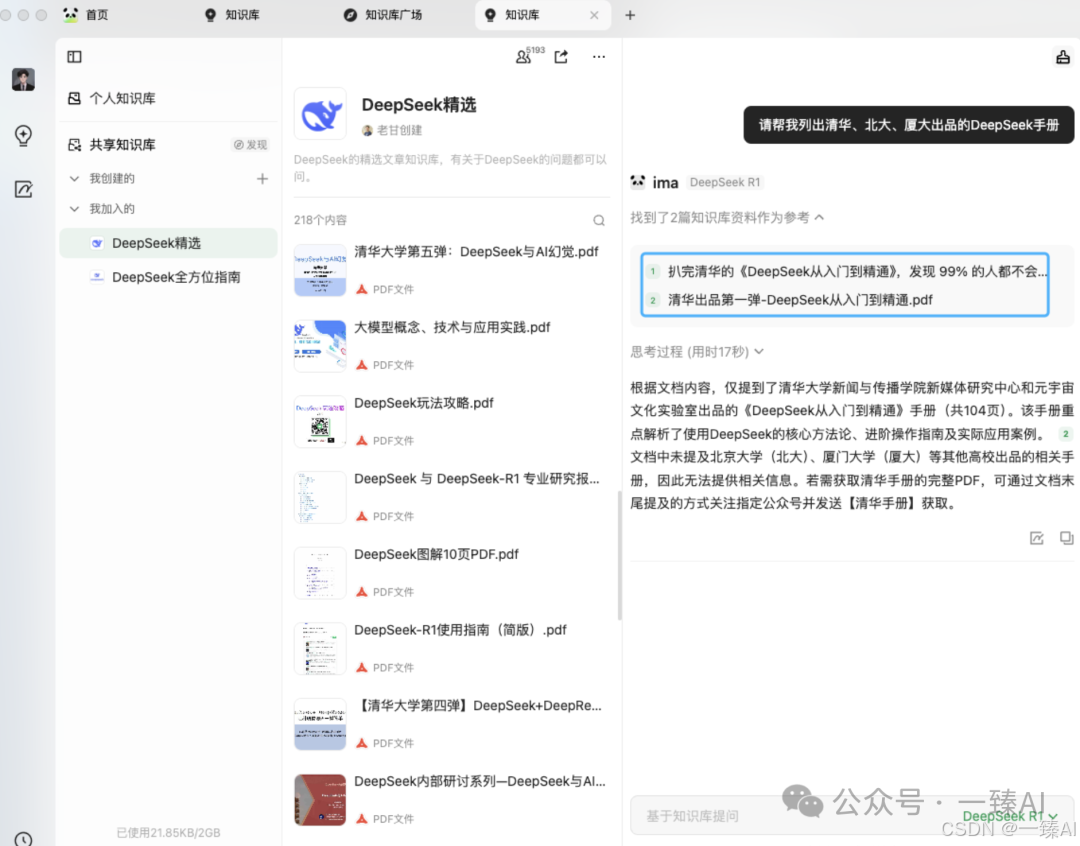Open a new tab with plus button
The image size is (1080, 846).
(630, 15)
